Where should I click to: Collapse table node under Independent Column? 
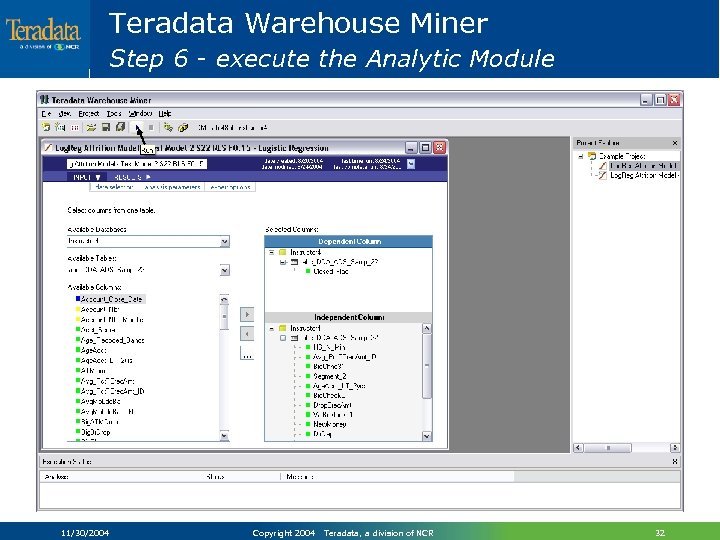[x=283, y=338]
